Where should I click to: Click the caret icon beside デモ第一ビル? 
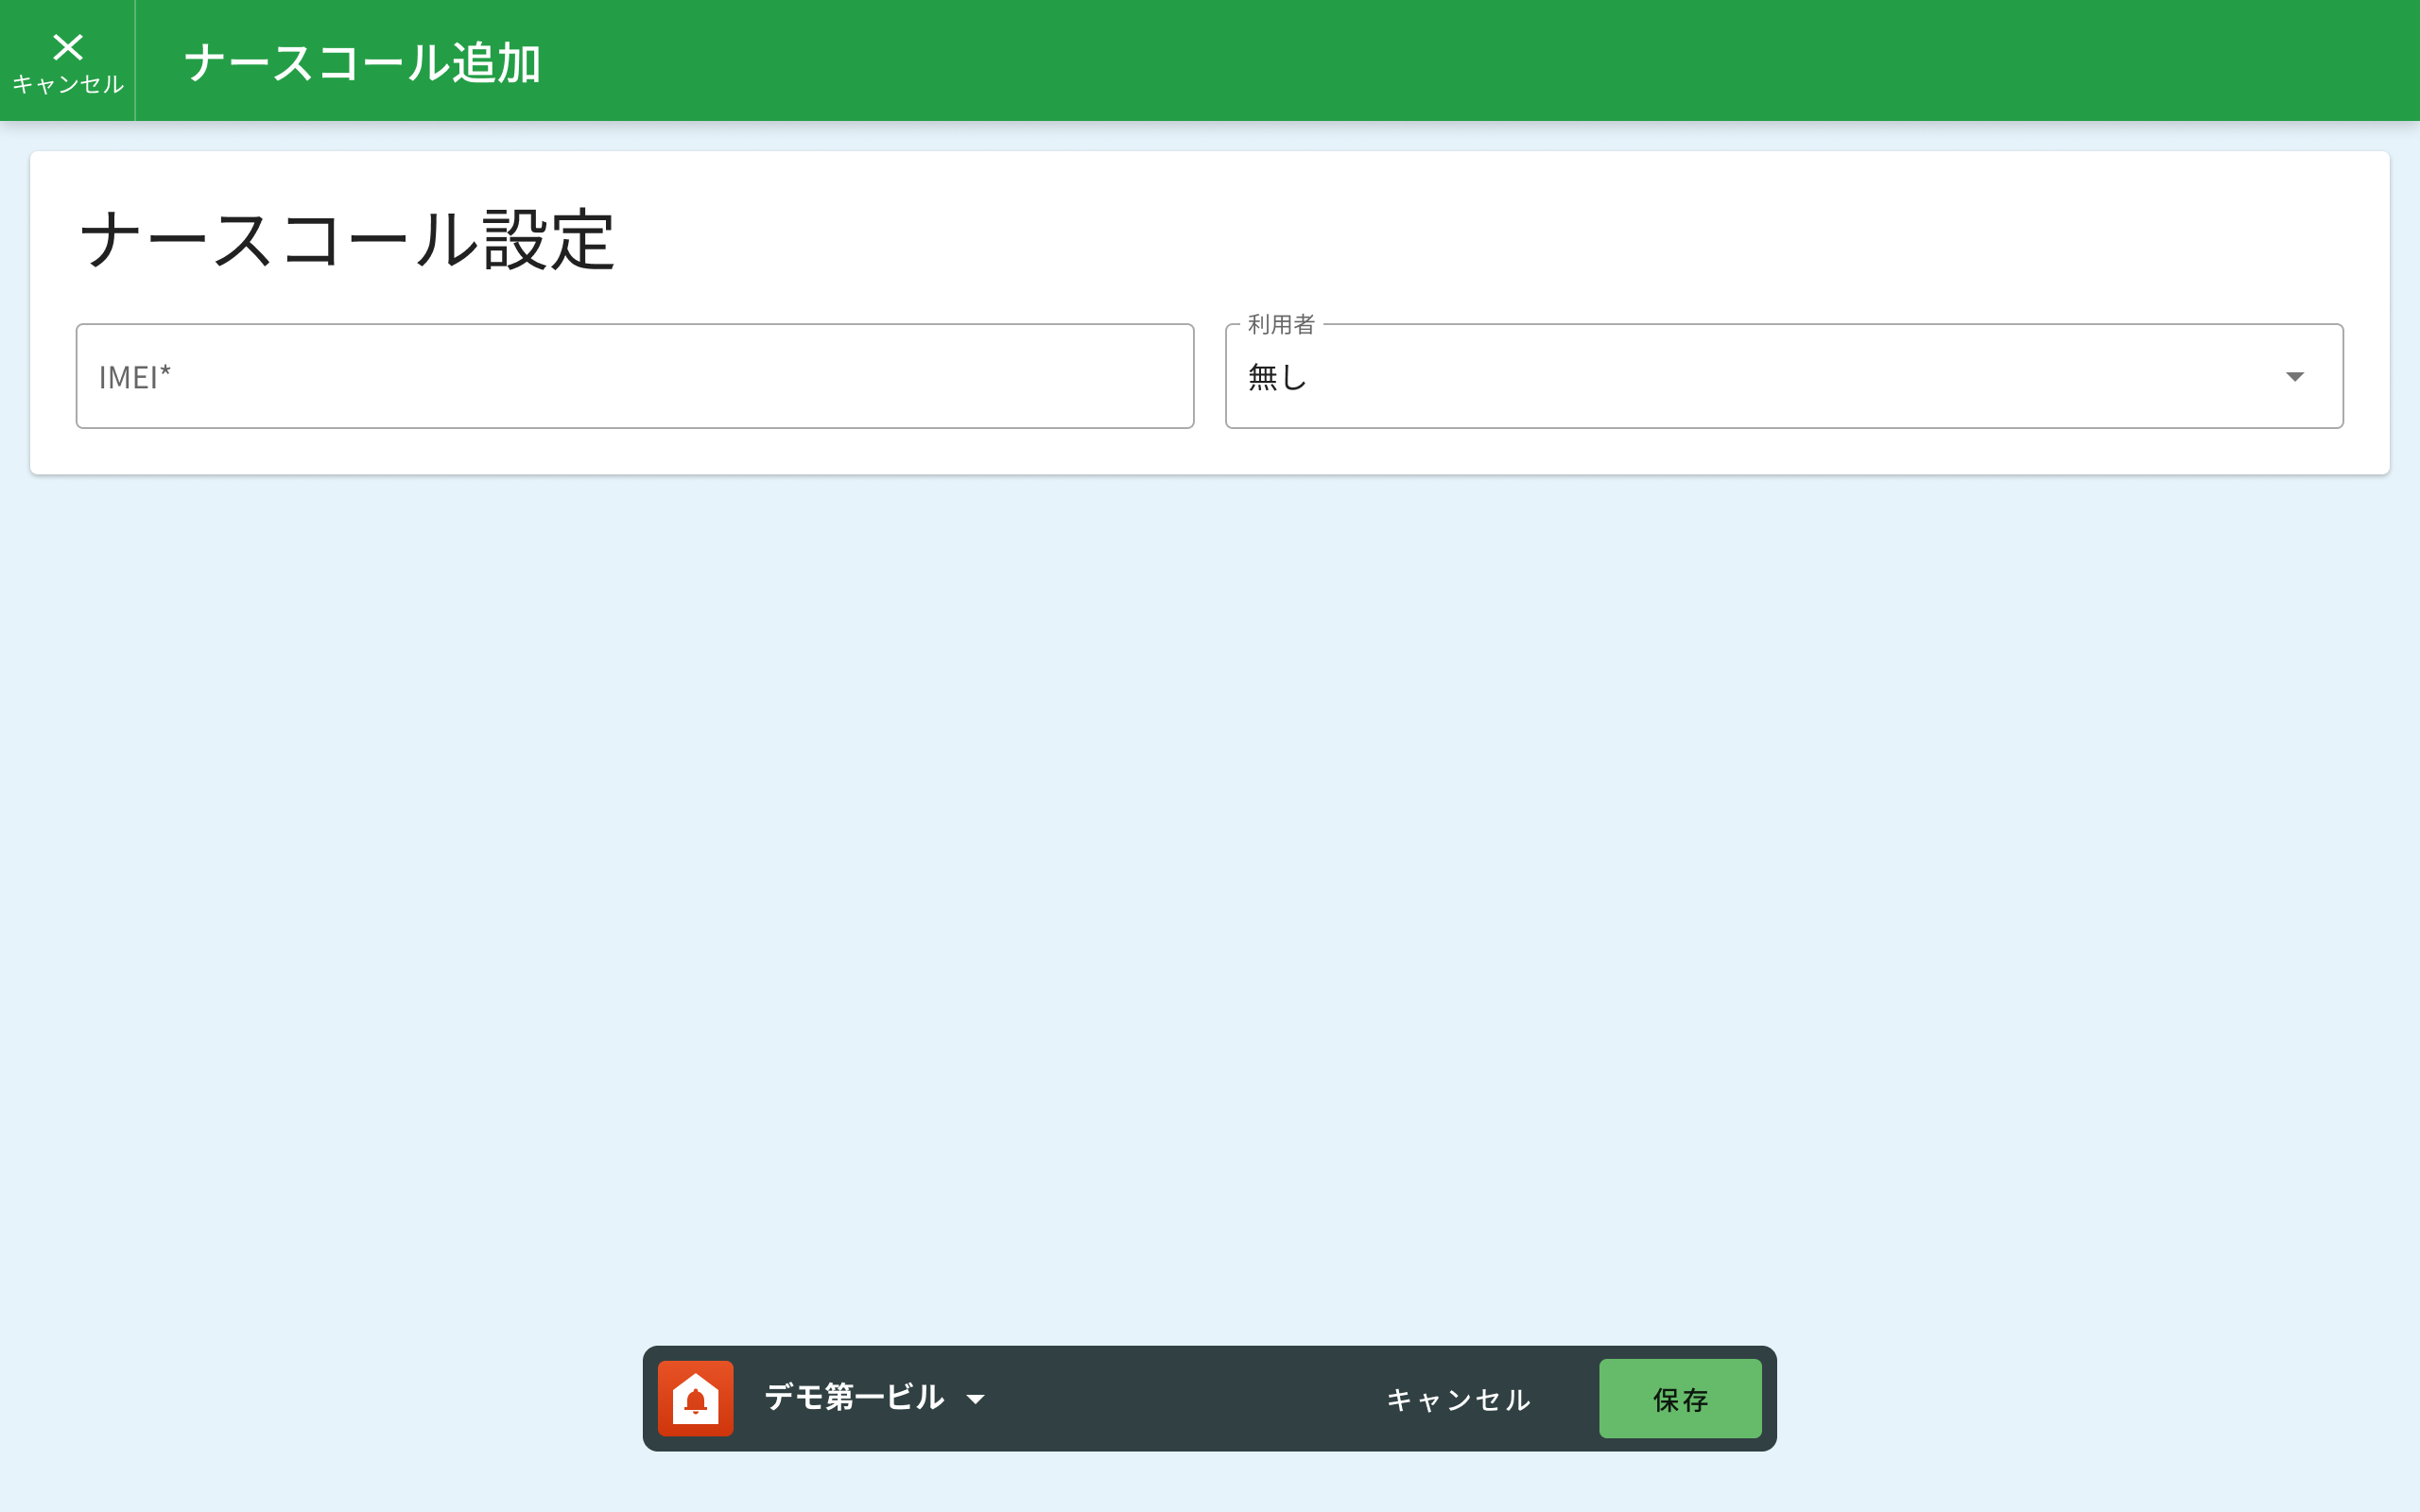pyautogui.click(x=975, y=1399)
